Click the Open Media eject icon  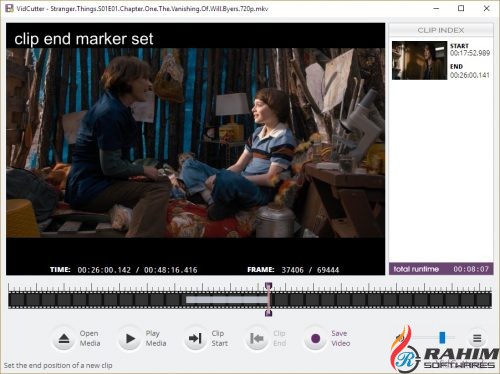tap(64, 339)
